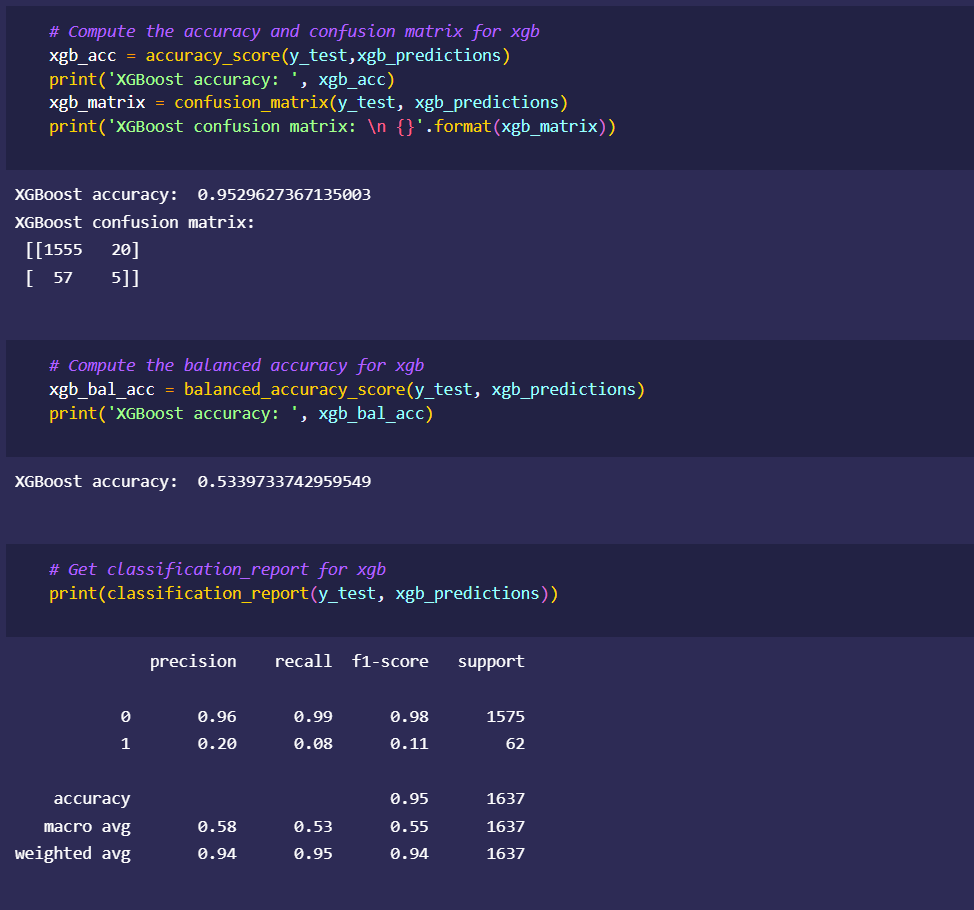Click the code line print('XGBoost accuracy: ', xgb_acc)

[x=222, y=80]
